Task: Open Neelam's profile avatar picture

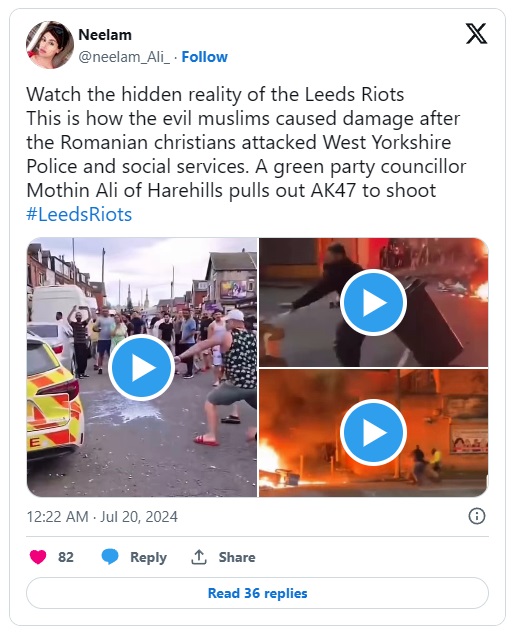Action: pos(50,45)
